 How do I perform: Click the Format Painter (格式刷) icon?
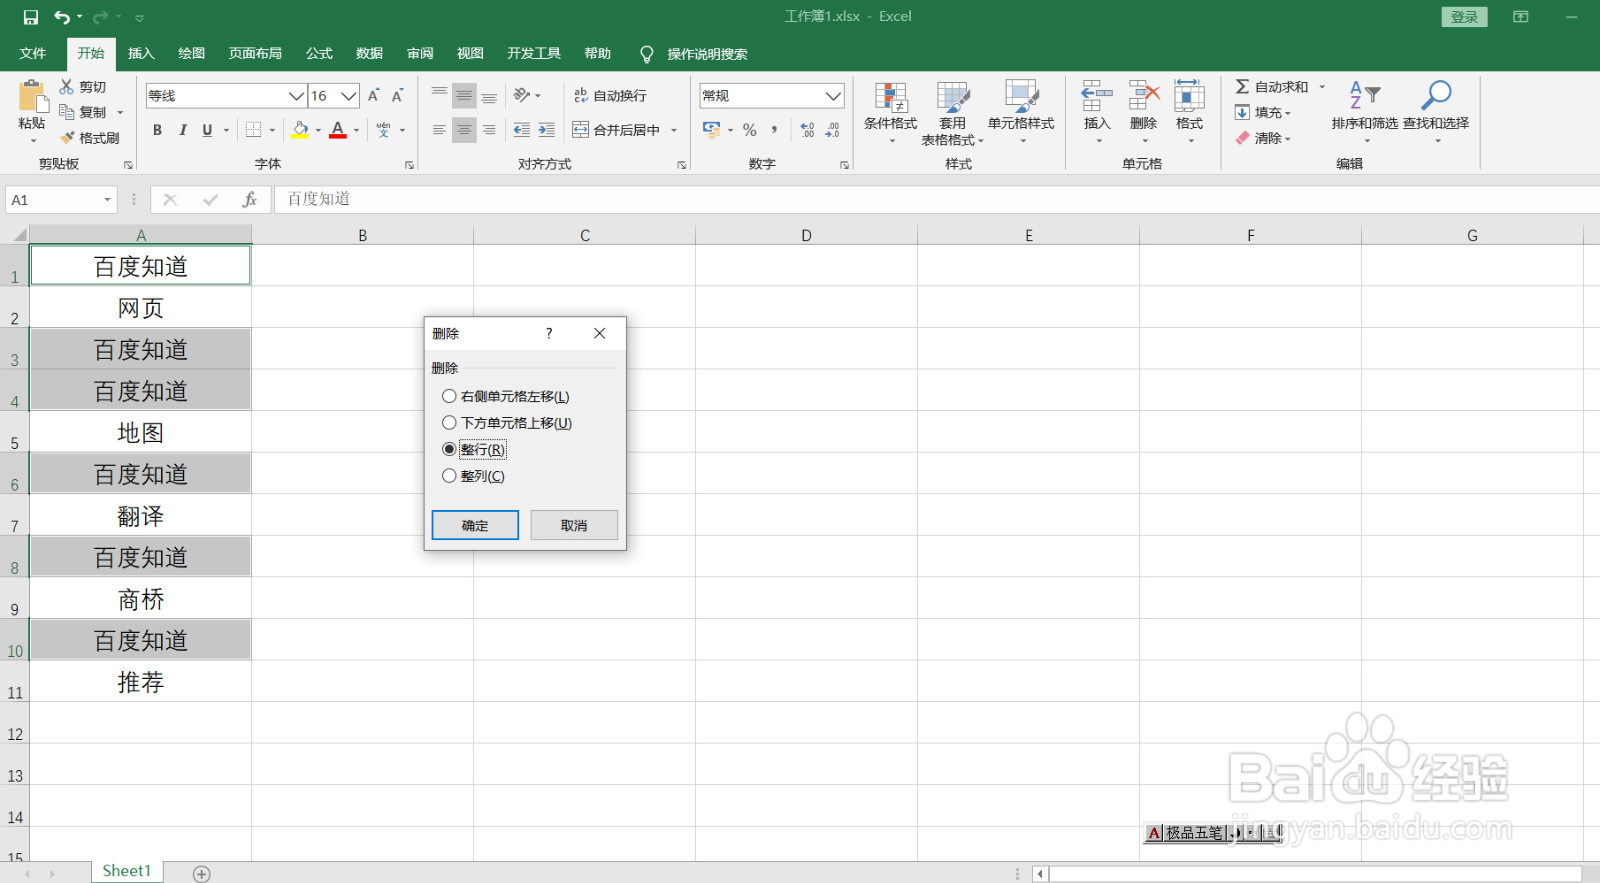[67, 138]
